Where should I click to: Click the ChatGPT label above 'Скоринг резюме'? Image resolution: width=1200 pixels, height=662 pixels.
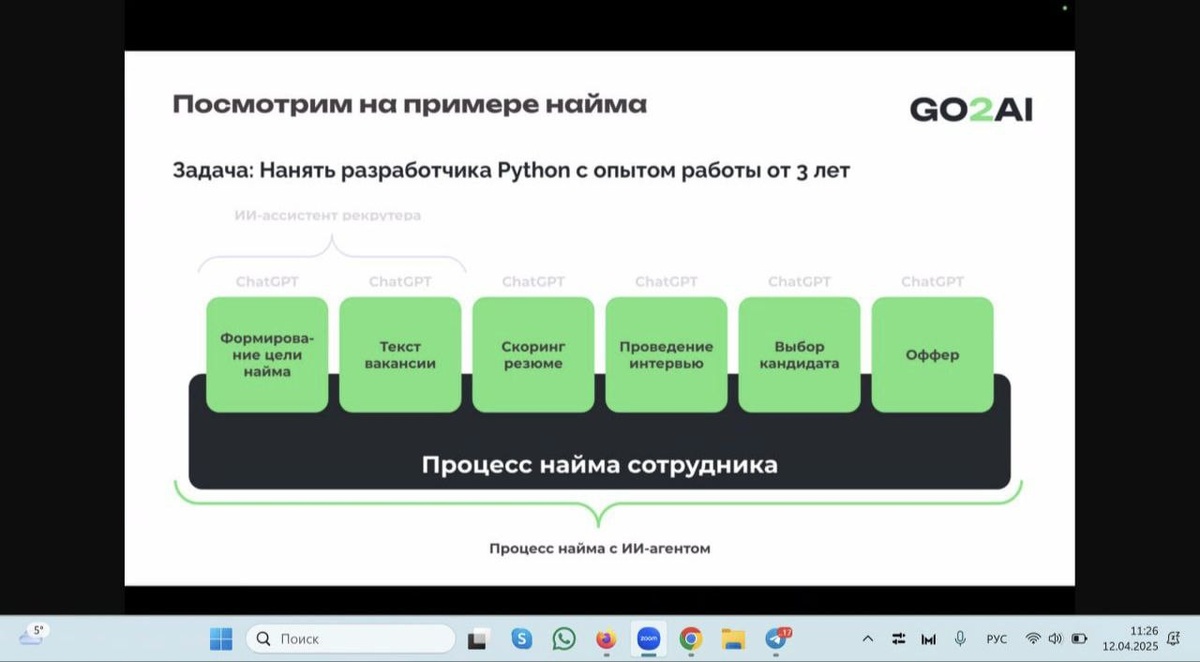pyautogui.click(x=533, y=282)
